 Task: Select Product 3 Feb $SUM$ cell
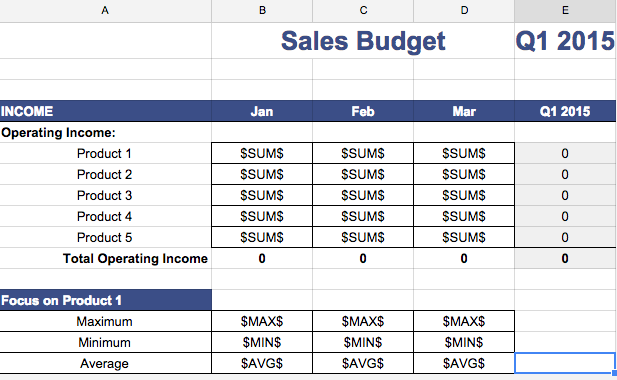pyautogui.click(x=363, y=196)
